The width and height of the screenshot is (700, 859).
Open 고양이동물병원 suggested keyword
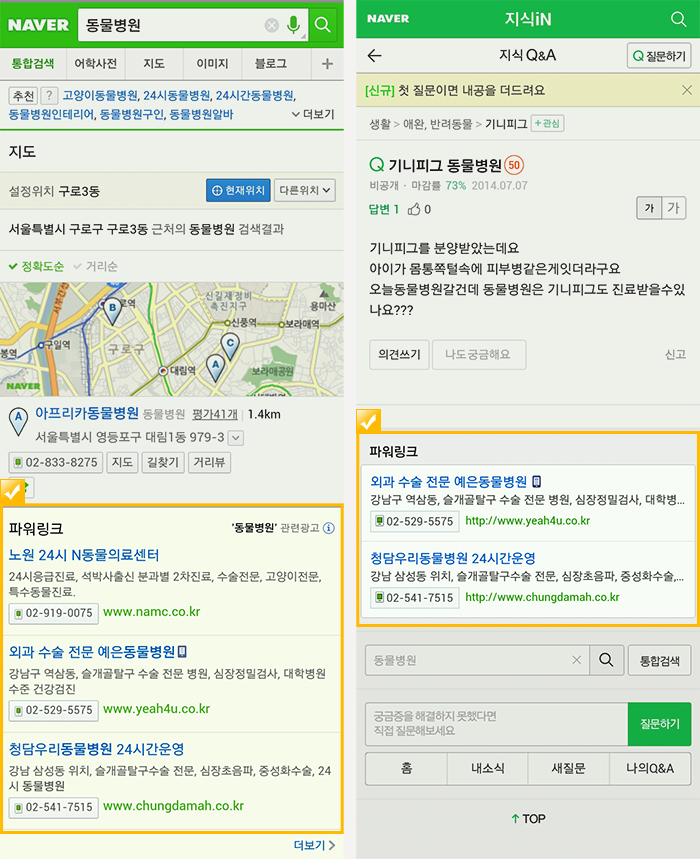coord(100,96)
